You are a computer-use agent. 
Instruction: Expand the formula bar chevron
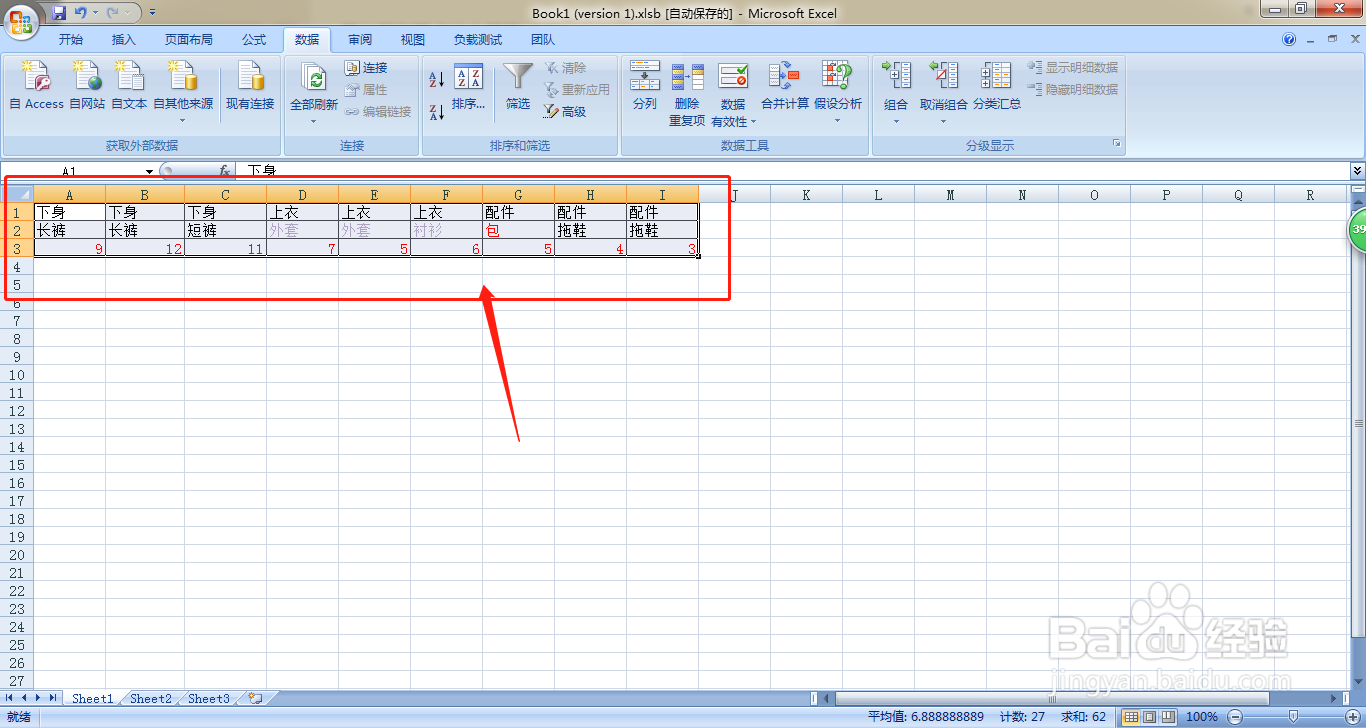pos(1357,171)
